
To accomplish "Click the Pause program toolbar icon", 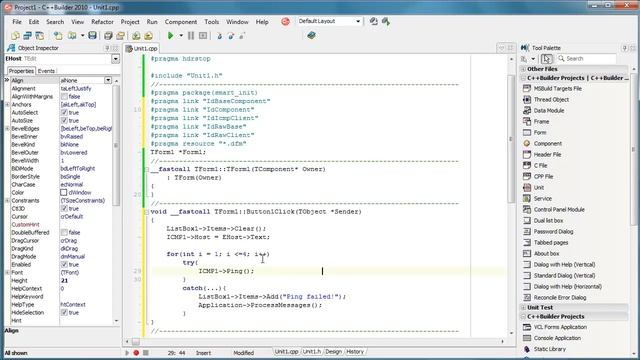I will coord(191,36).
